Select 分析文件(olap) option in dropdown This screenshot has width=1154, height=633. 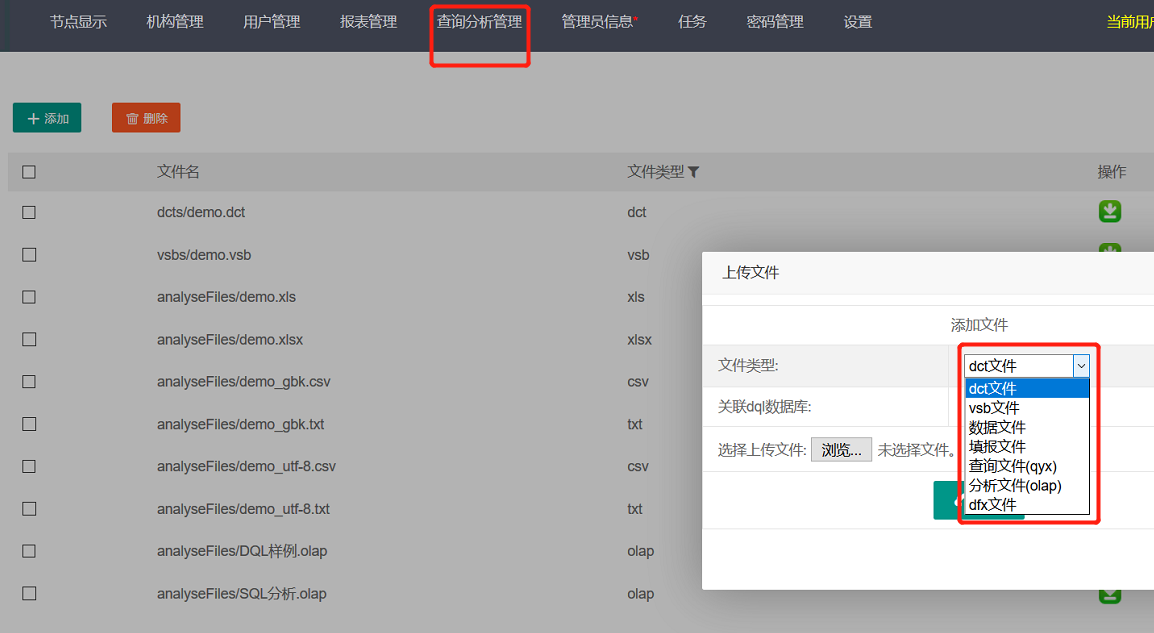(1027, 486)
